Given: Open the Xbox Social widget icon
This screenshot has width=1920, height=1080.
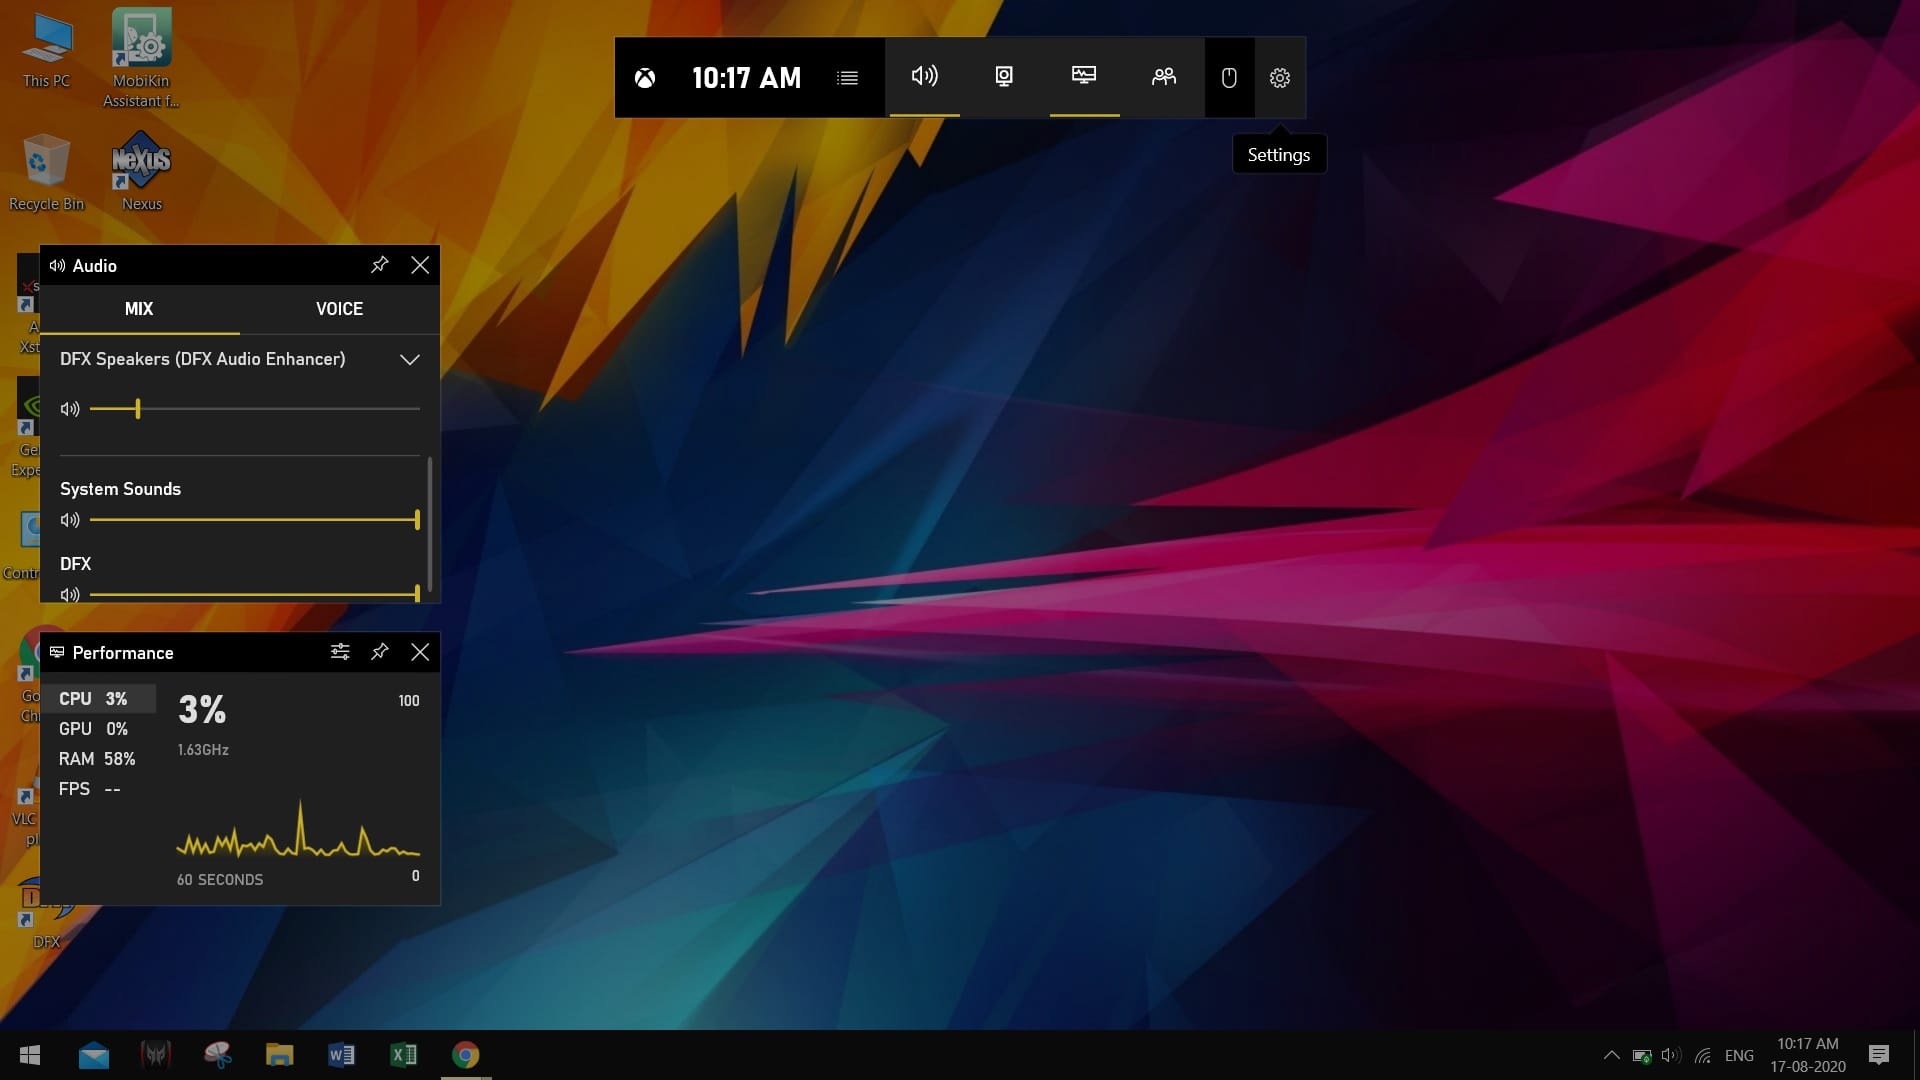Looking at the screenshot, I should click(x=1163, y=77).
